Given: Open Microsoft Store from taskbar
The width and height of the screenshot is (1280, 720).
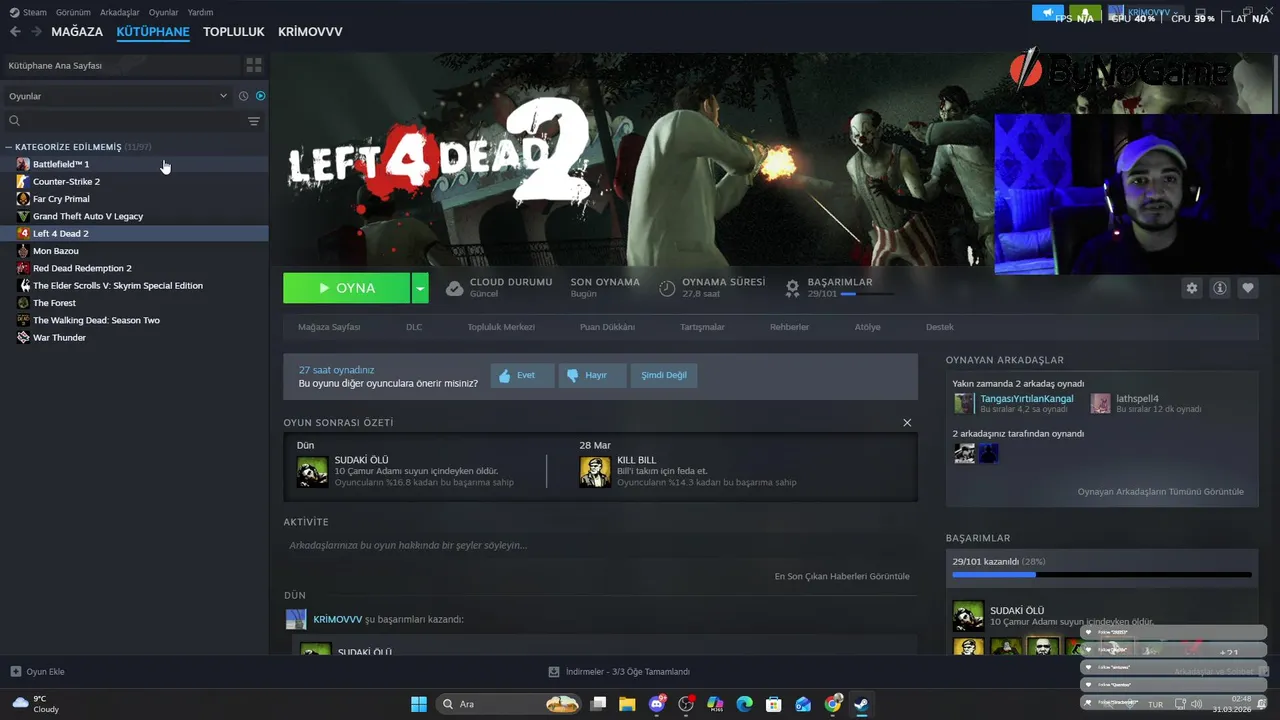Looking at the screenshot, I should (x=774, y=704).
